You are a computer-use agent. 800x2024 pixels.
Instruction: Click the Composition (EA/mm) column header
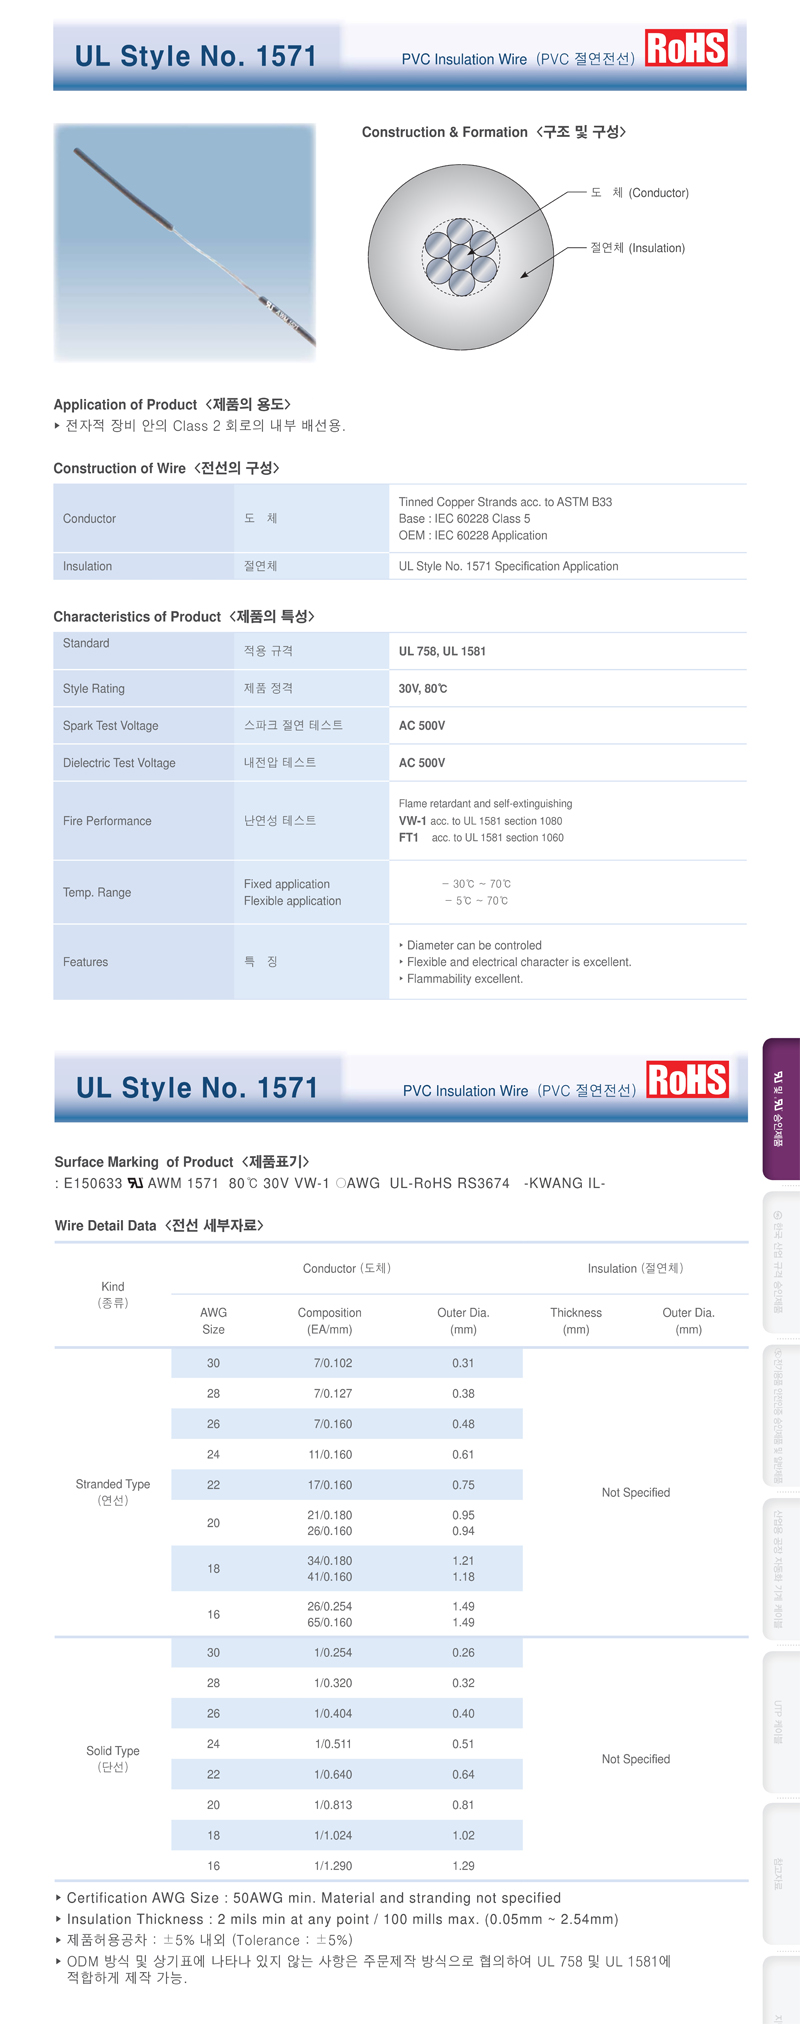329,1320
